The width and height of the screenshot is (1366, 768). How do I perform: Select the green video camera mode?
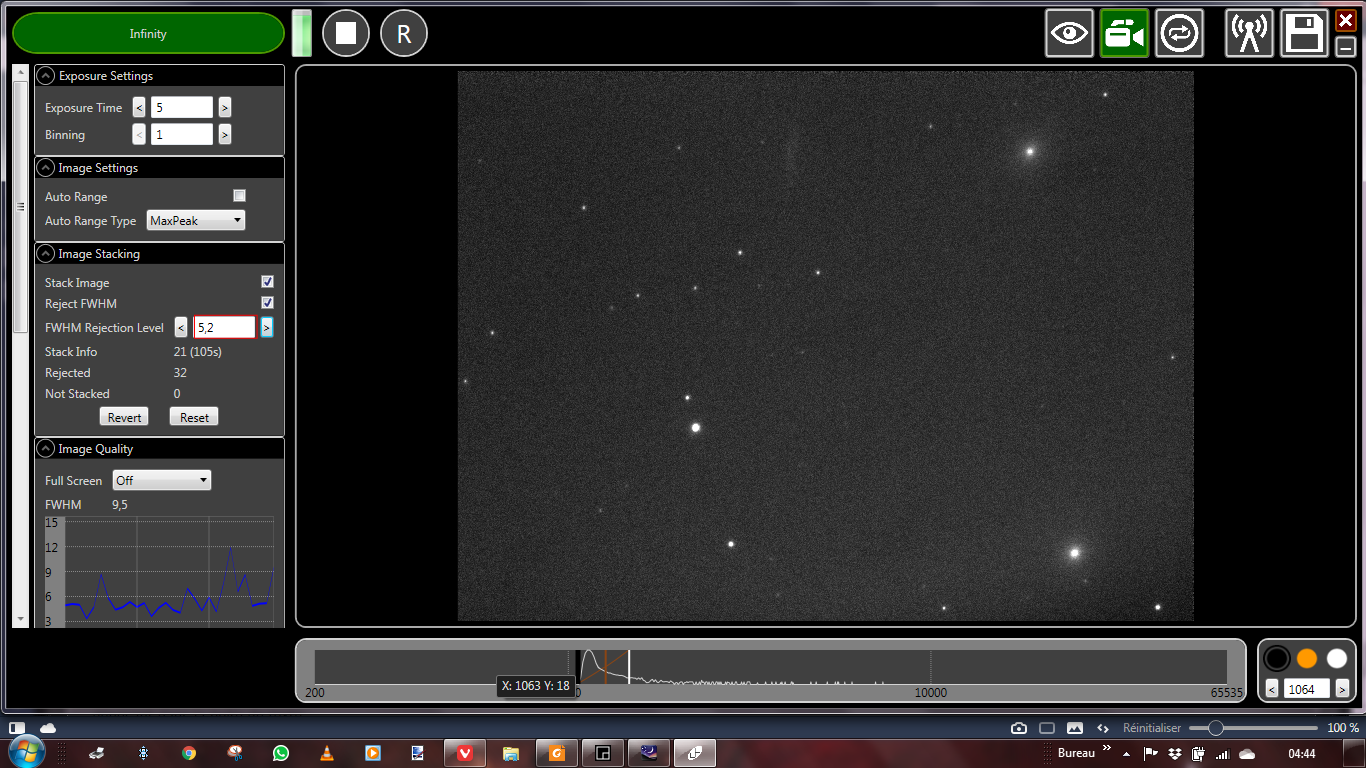tap(1124, 34)
